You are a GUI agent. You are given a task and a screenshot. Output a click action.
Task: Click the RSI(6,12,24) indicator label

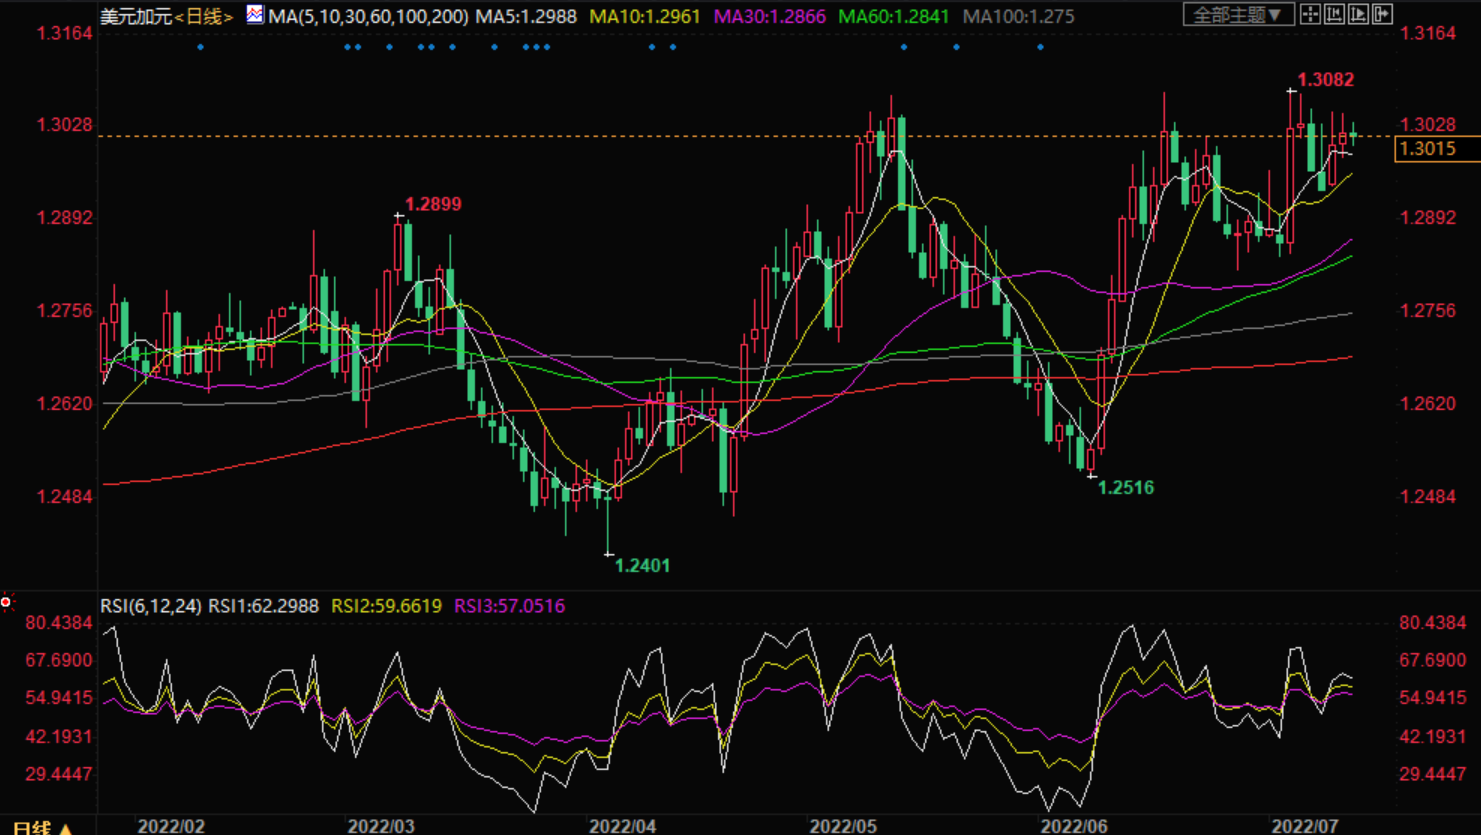tap(150, 606)
